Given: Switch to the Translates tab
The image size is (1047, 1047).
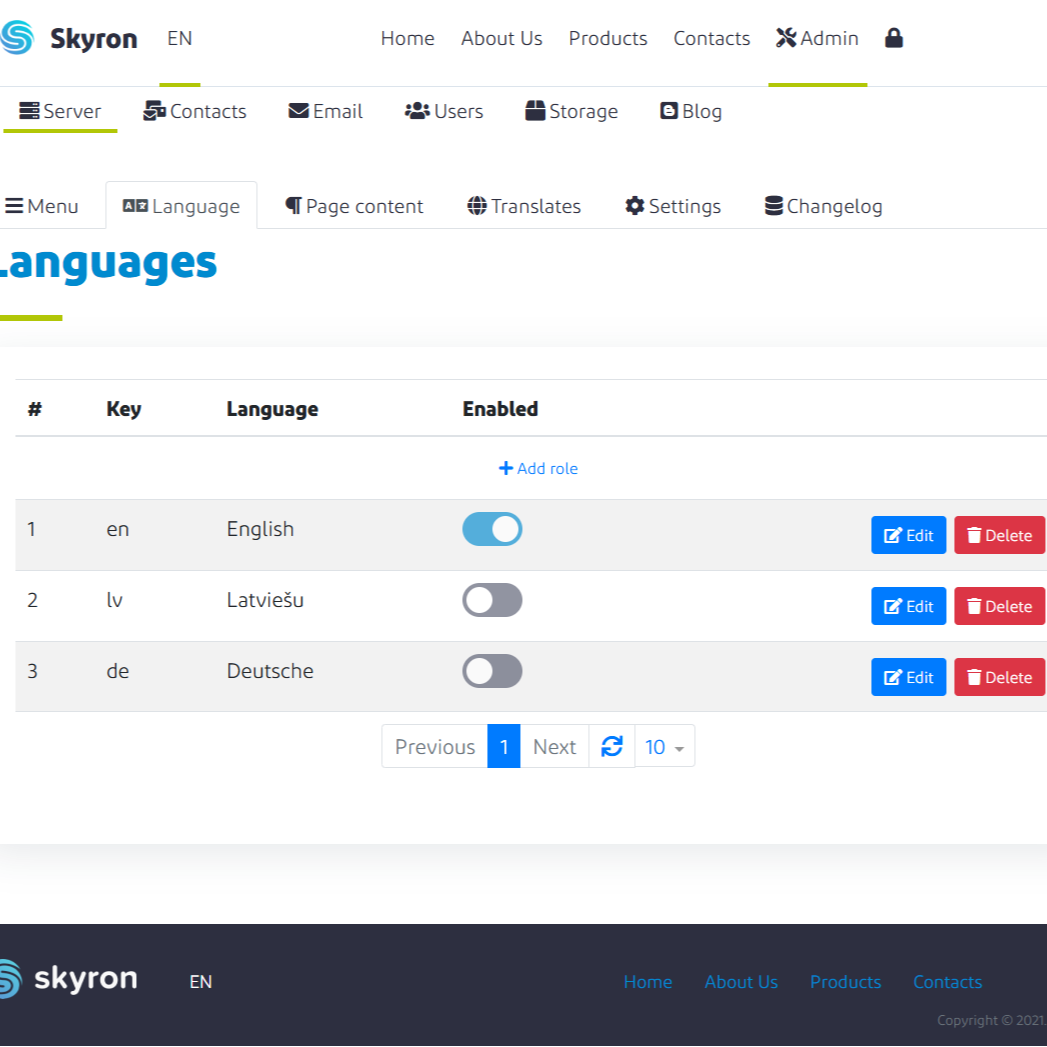Looking at the screenshot, I should coord(523,206).
